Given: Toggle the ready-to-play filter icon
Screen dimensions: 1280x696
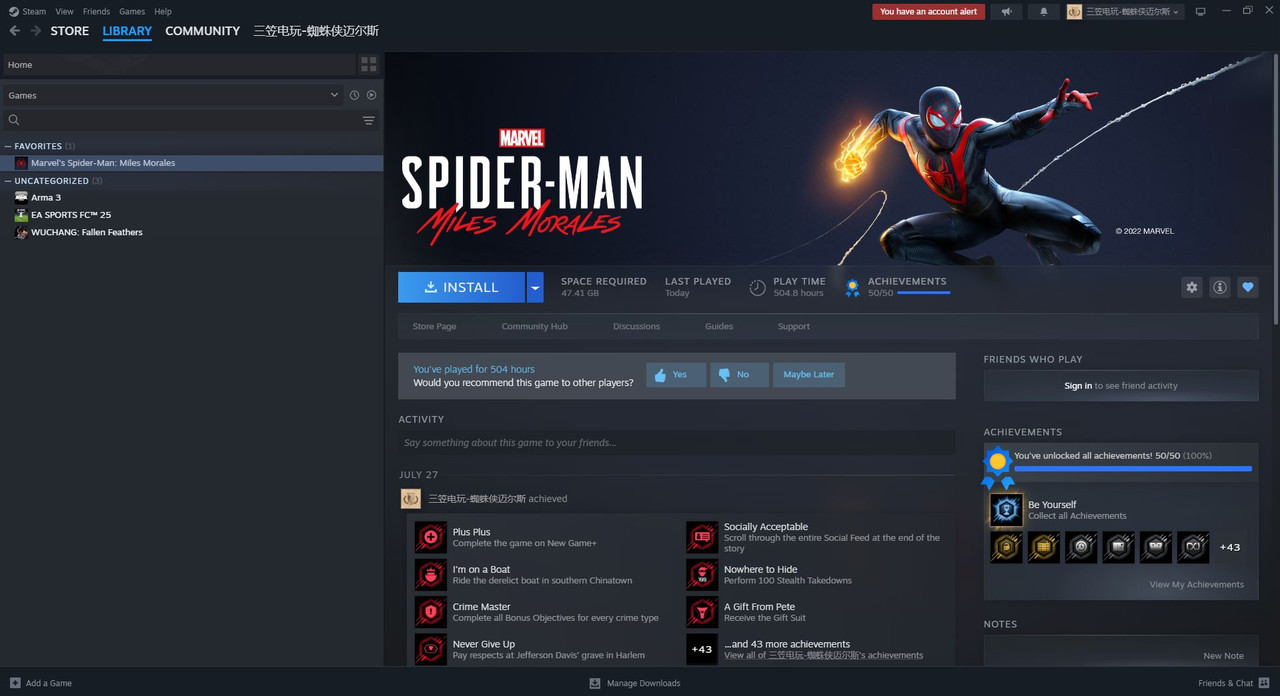Looking at the screenshot, I should point(371,95).
